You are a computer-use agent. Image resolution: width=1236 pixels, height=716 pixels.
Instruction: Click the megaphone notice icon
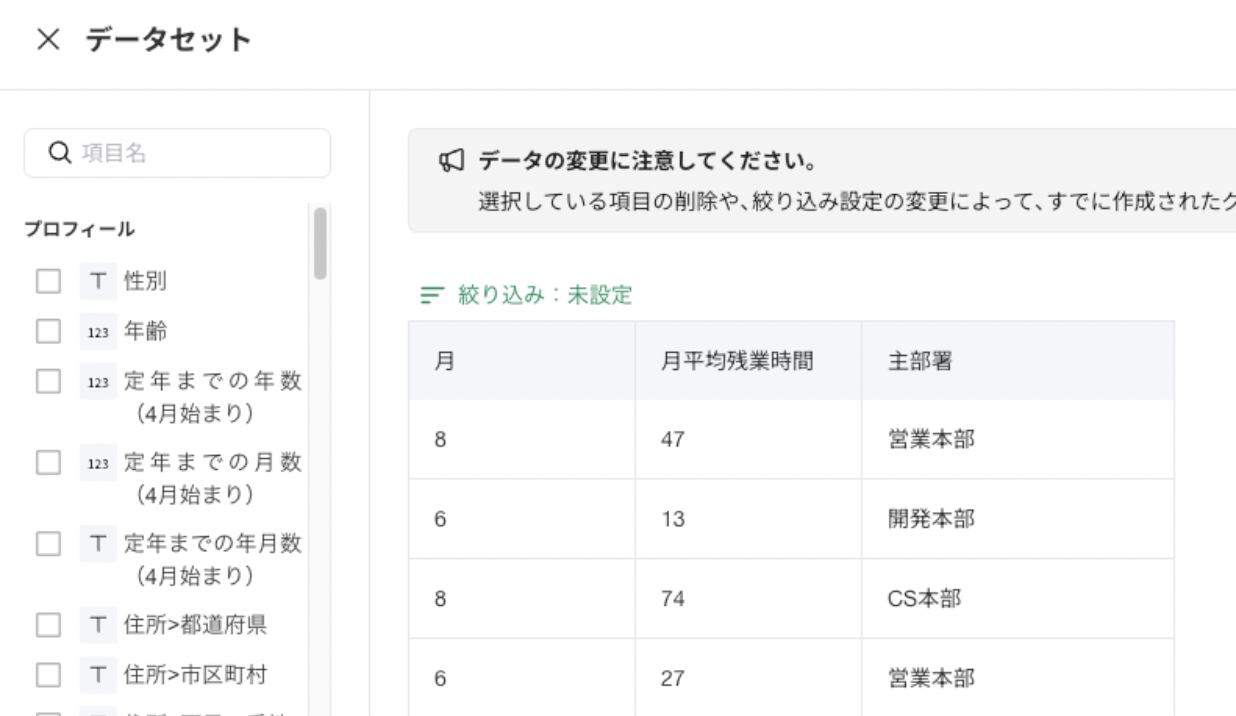click(452, 161)
